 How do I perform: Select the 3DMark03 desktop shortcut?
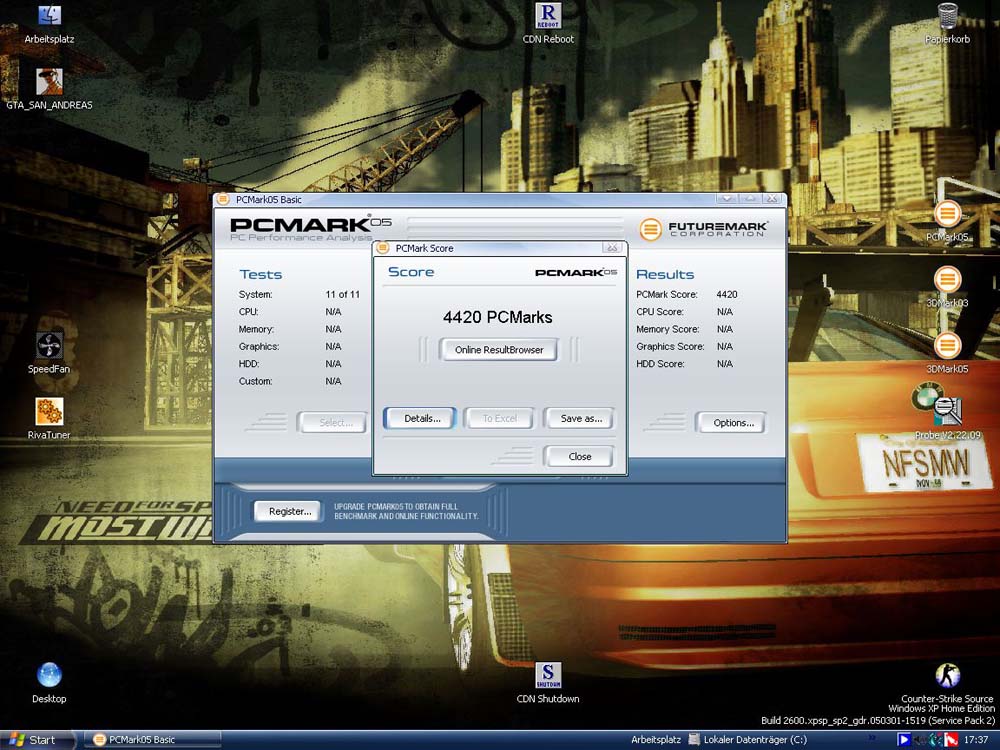[947, 287]
